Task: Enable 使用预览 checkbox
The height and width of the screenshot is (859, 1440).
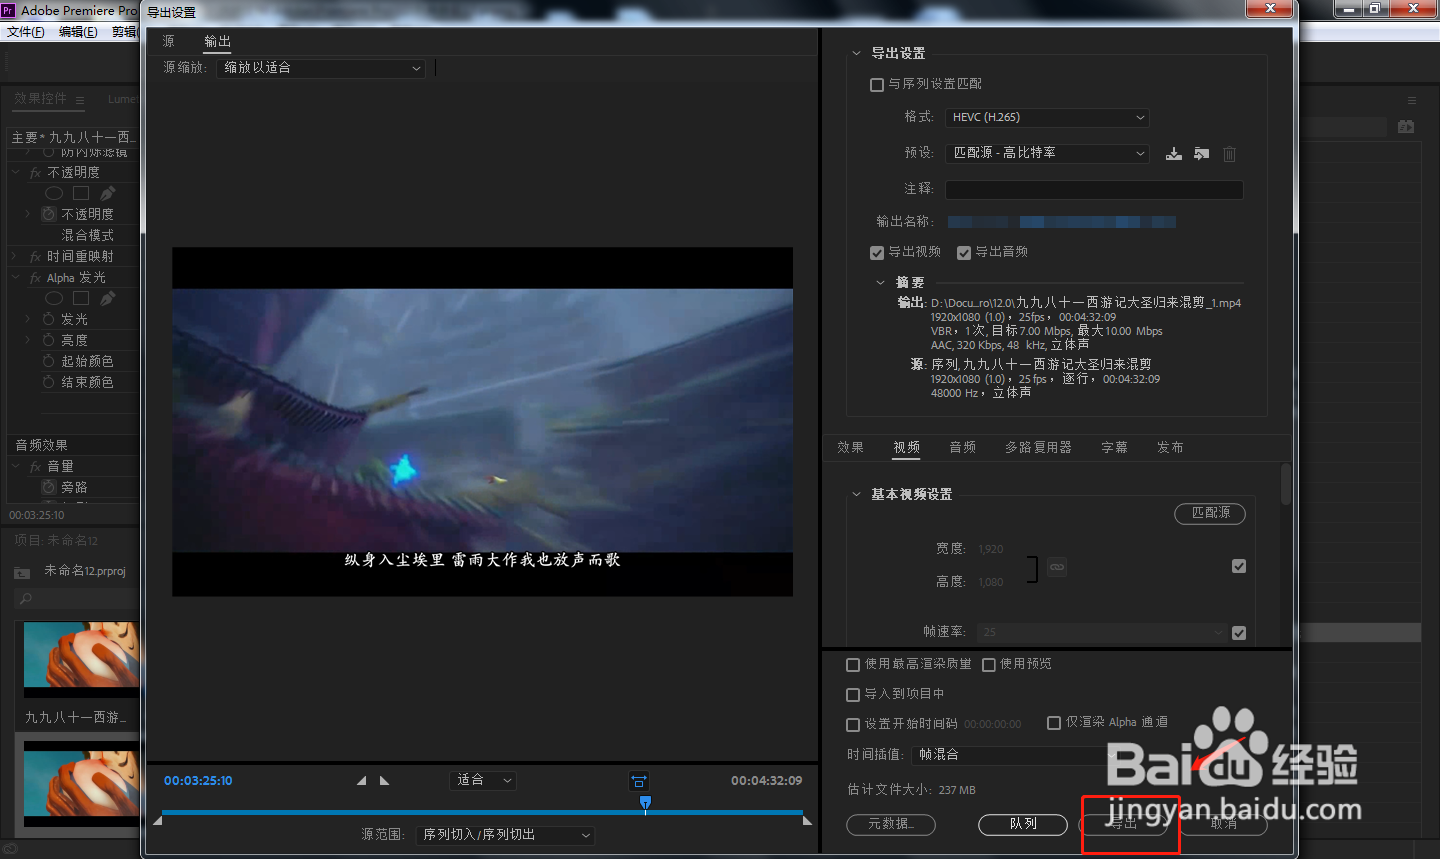Action: point(989,665)
